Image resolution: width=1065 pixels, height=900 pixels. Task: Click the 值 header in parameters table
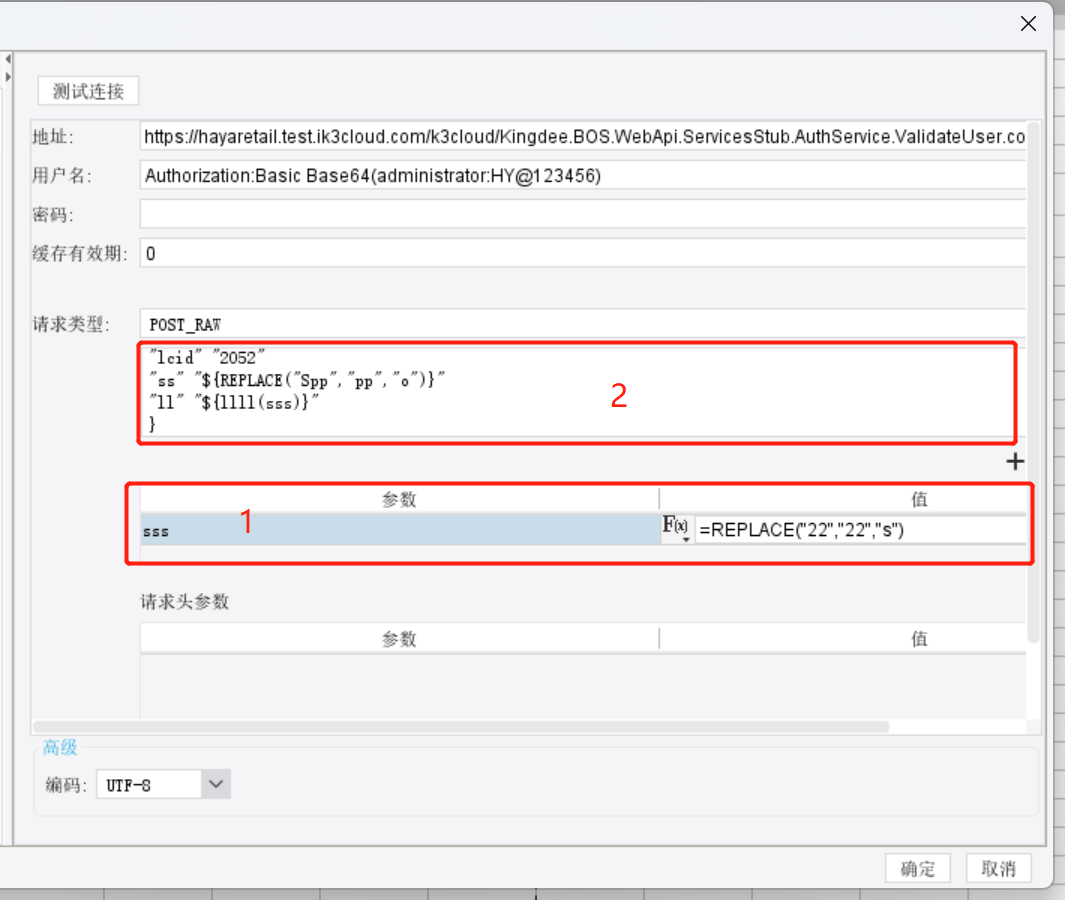coord(919,500)
